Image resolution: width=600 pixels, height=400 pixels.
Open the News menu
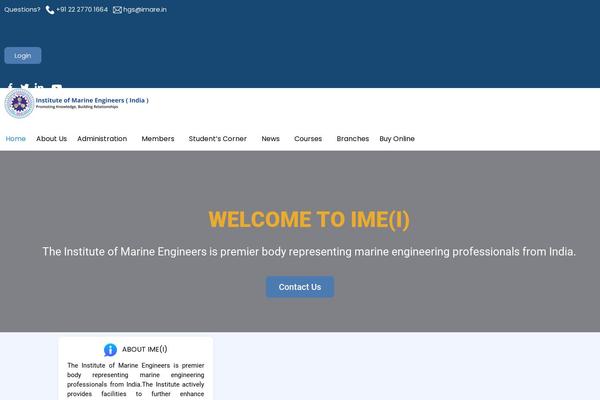pos(271,139)
